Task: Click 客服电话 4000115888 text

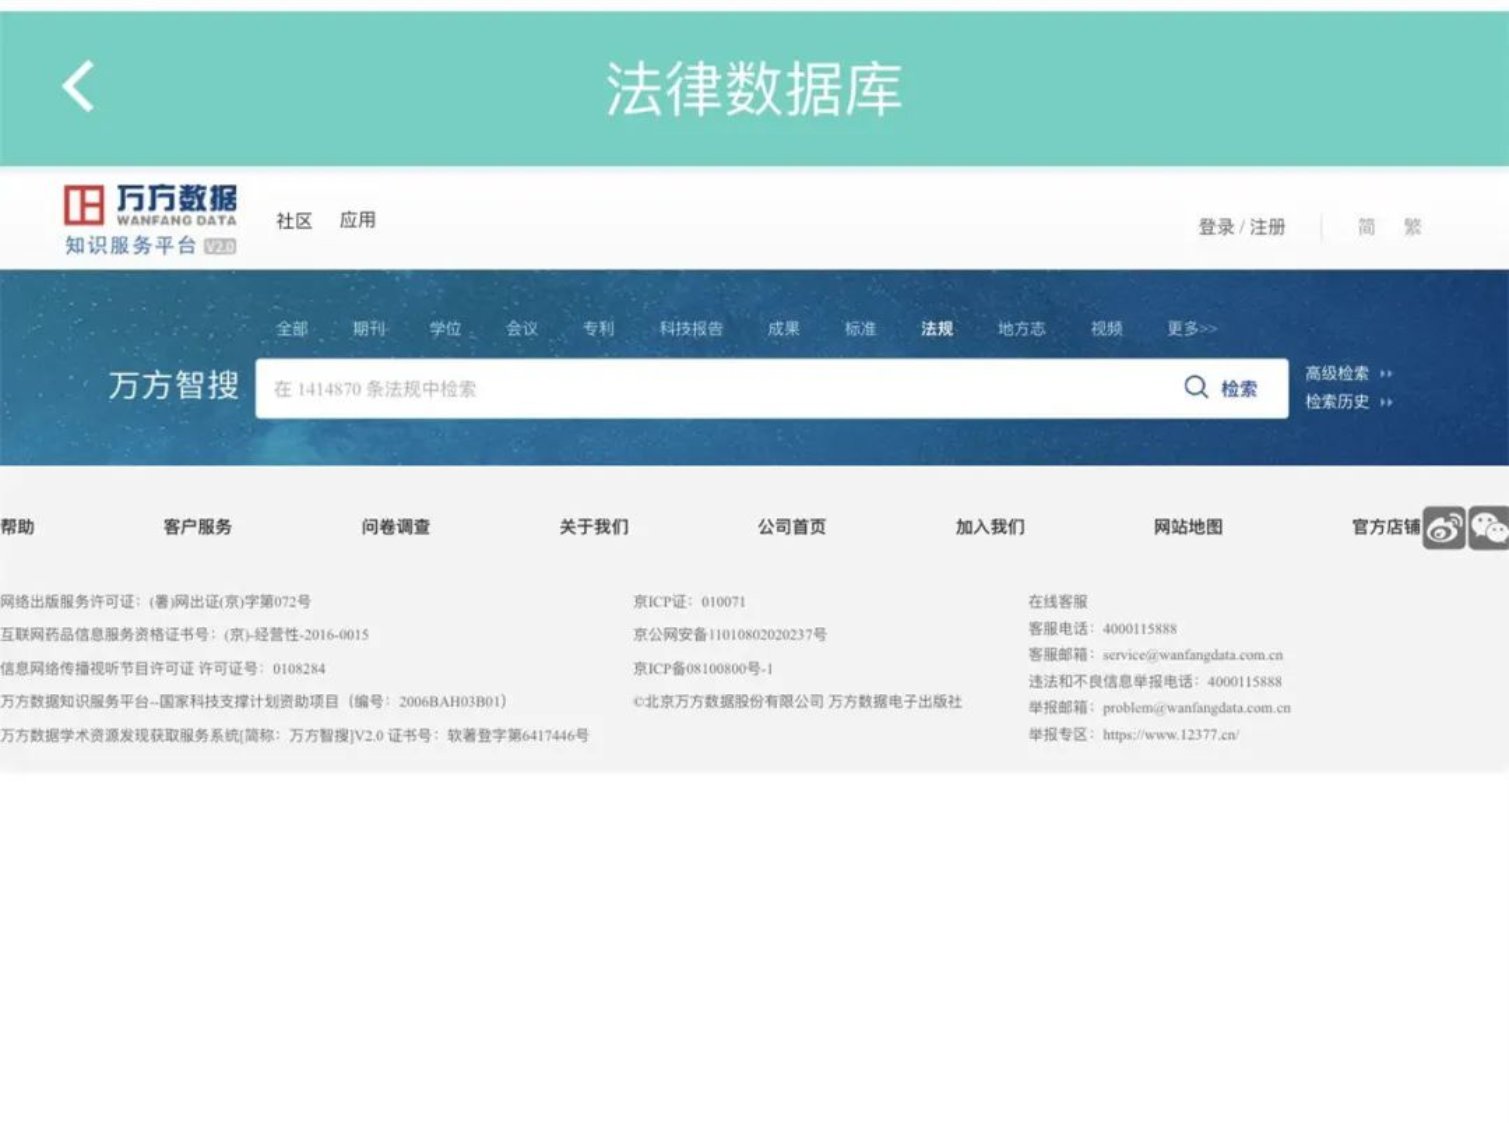Action: coord(1102,629)
